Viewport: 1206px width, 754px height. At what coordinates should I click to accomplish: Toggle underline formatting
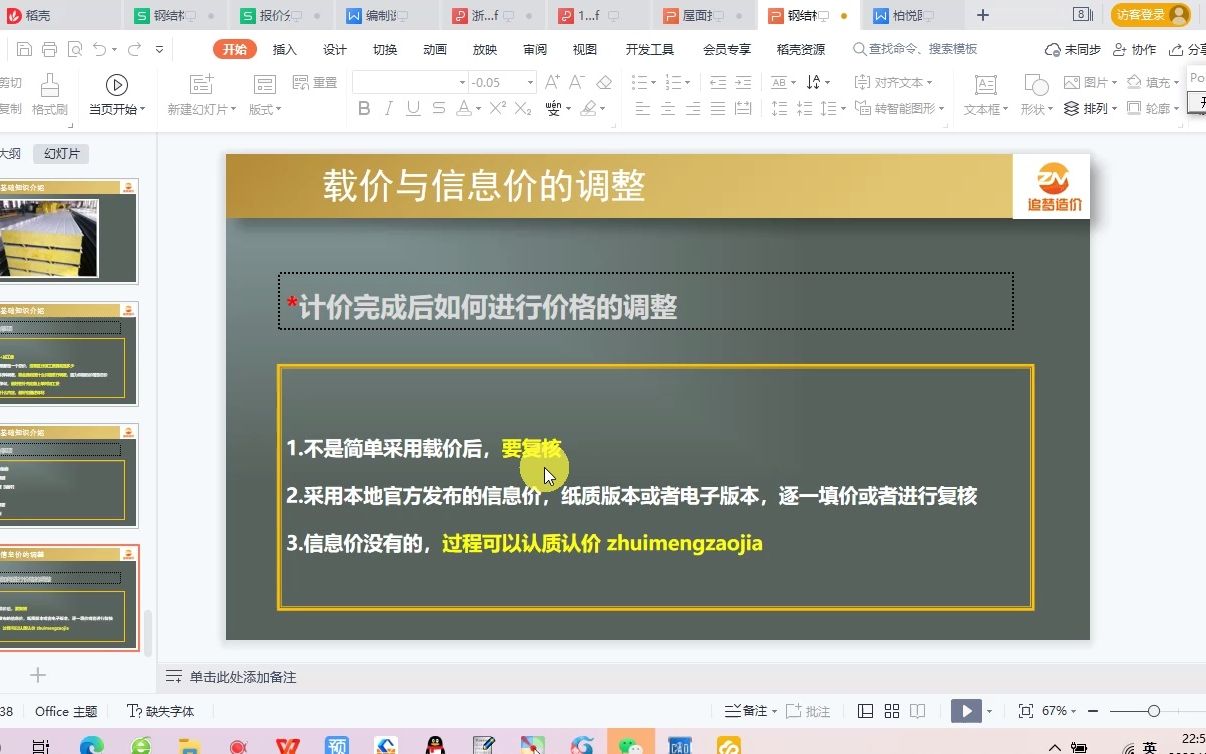[412, 109]
